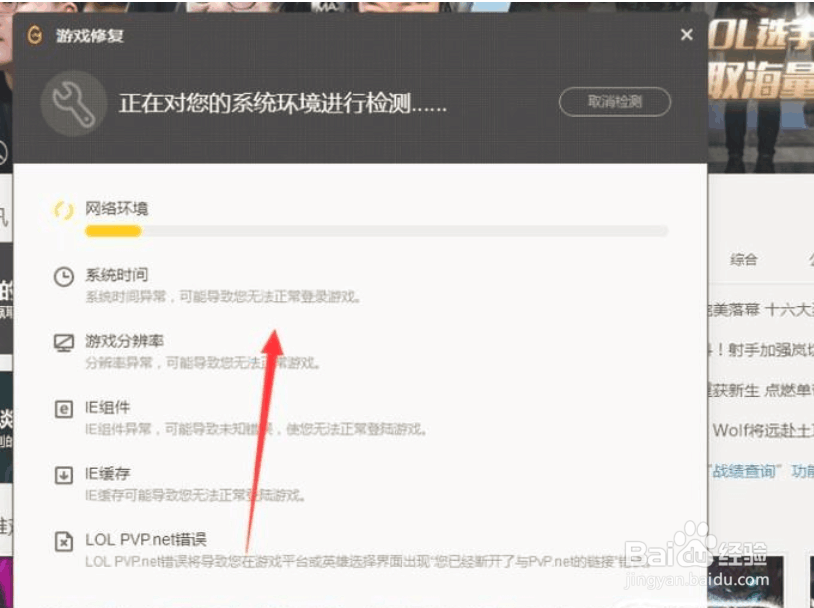Click the 系统时间异常 description text
The image size is (814, 608).
point(223,297)
